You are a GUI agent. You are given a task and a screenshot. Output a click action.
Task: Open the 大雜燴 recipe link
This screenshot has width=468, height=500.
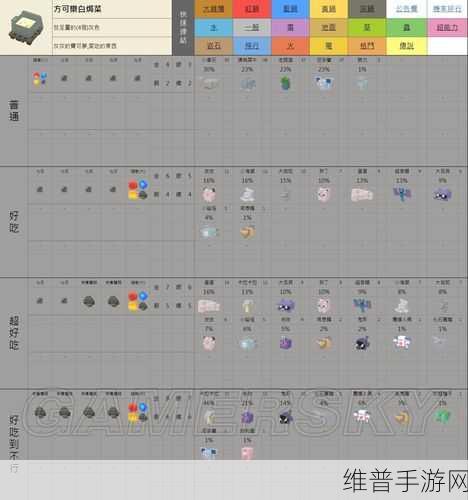point(214,9)
